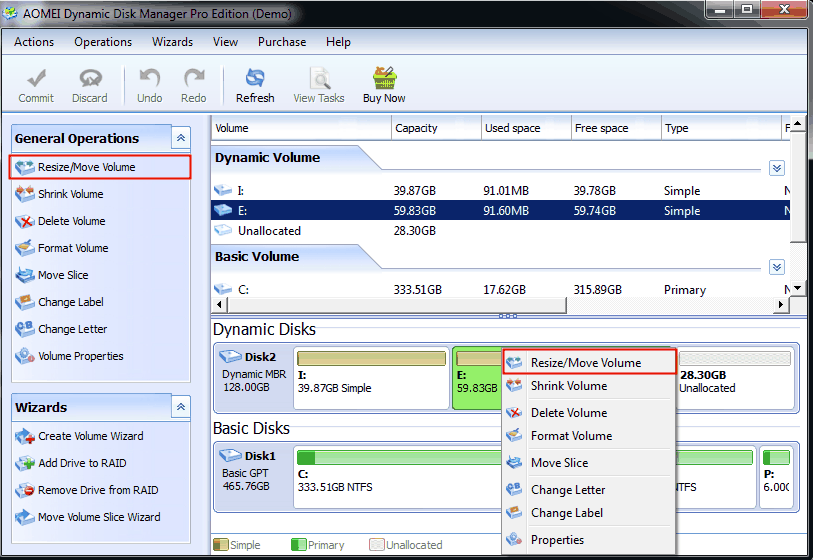Click the Undo arrow icon
This screenshot has height=560, width=813.
coord(149,78)
